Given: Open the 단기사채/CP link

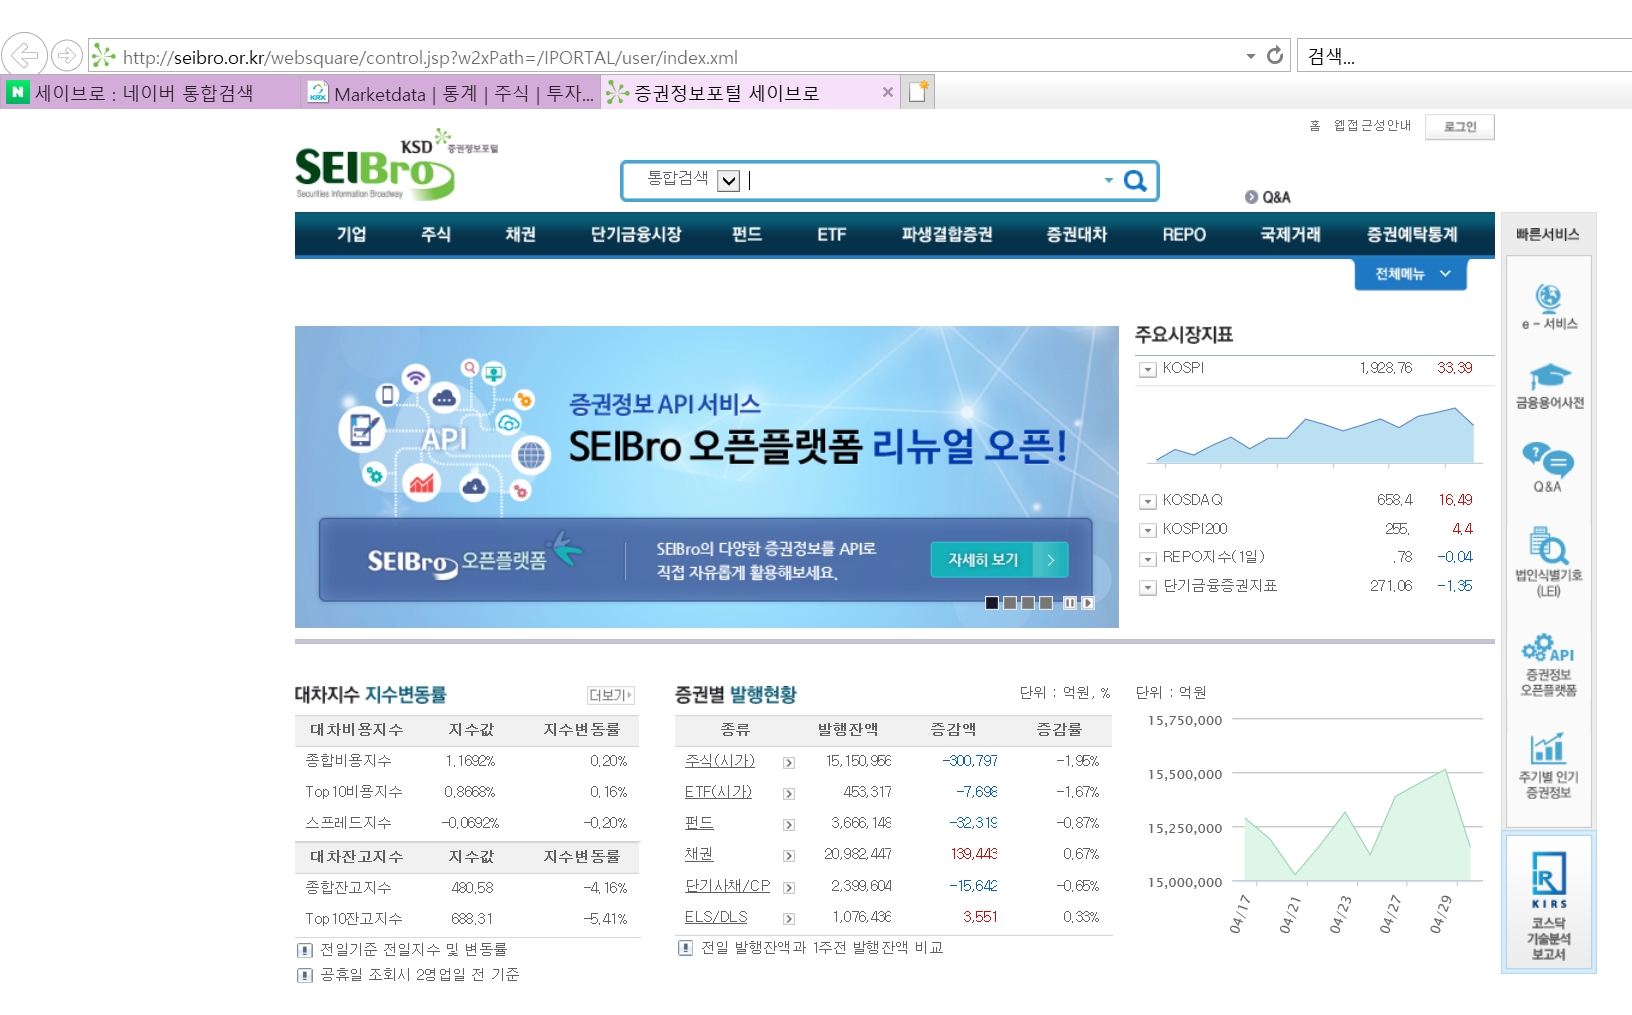Looking at the screenshot, I should (727, 886).
